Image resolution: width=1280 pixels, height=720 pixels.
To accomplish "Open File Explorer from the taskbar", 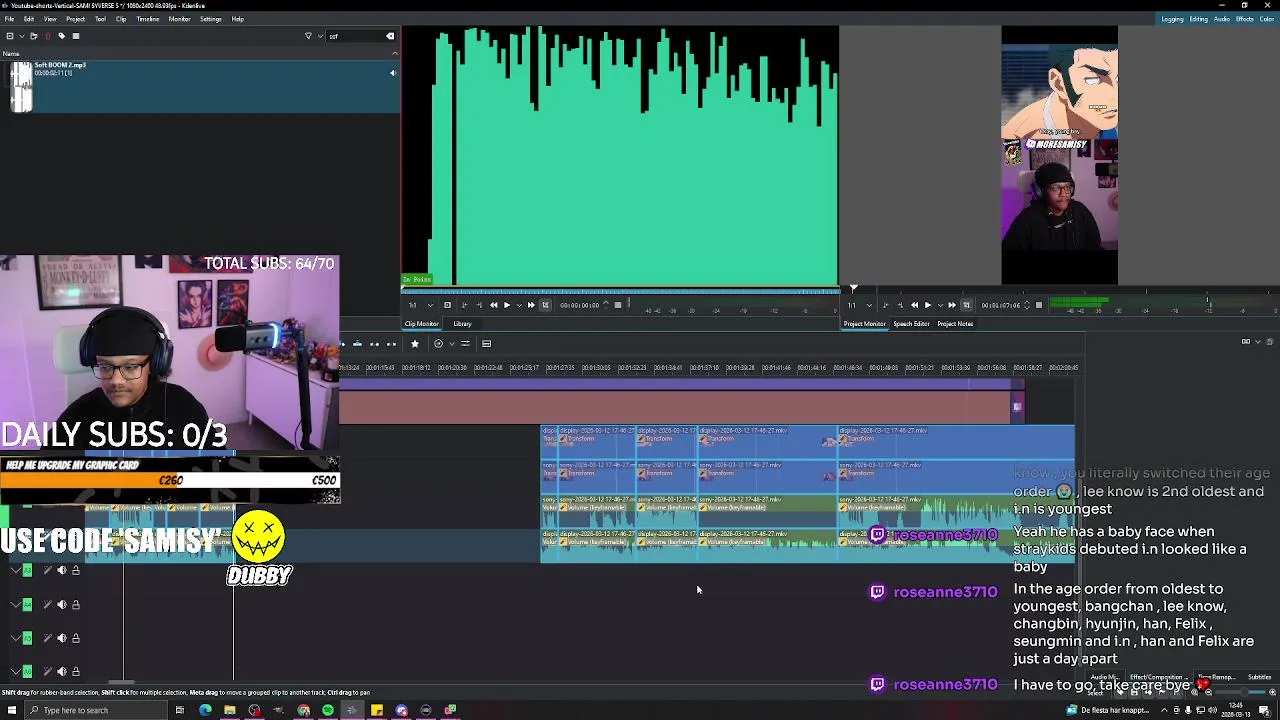I will pos(230,710).
